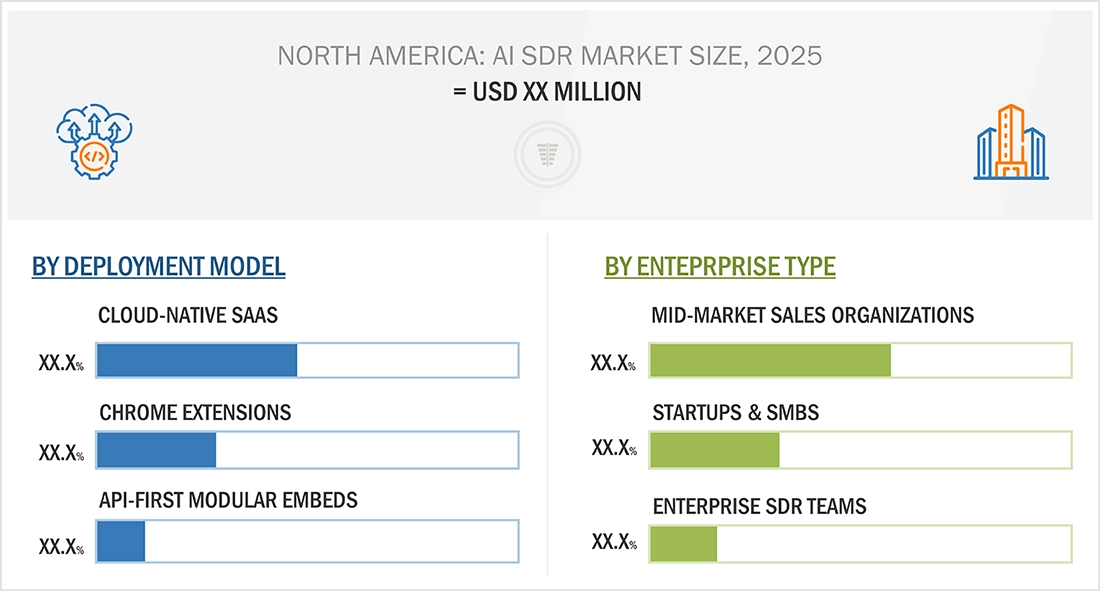Viewport: 1100px width, 591px height.
Task: Click the USD XX Million value text
Action: [547, 92]
